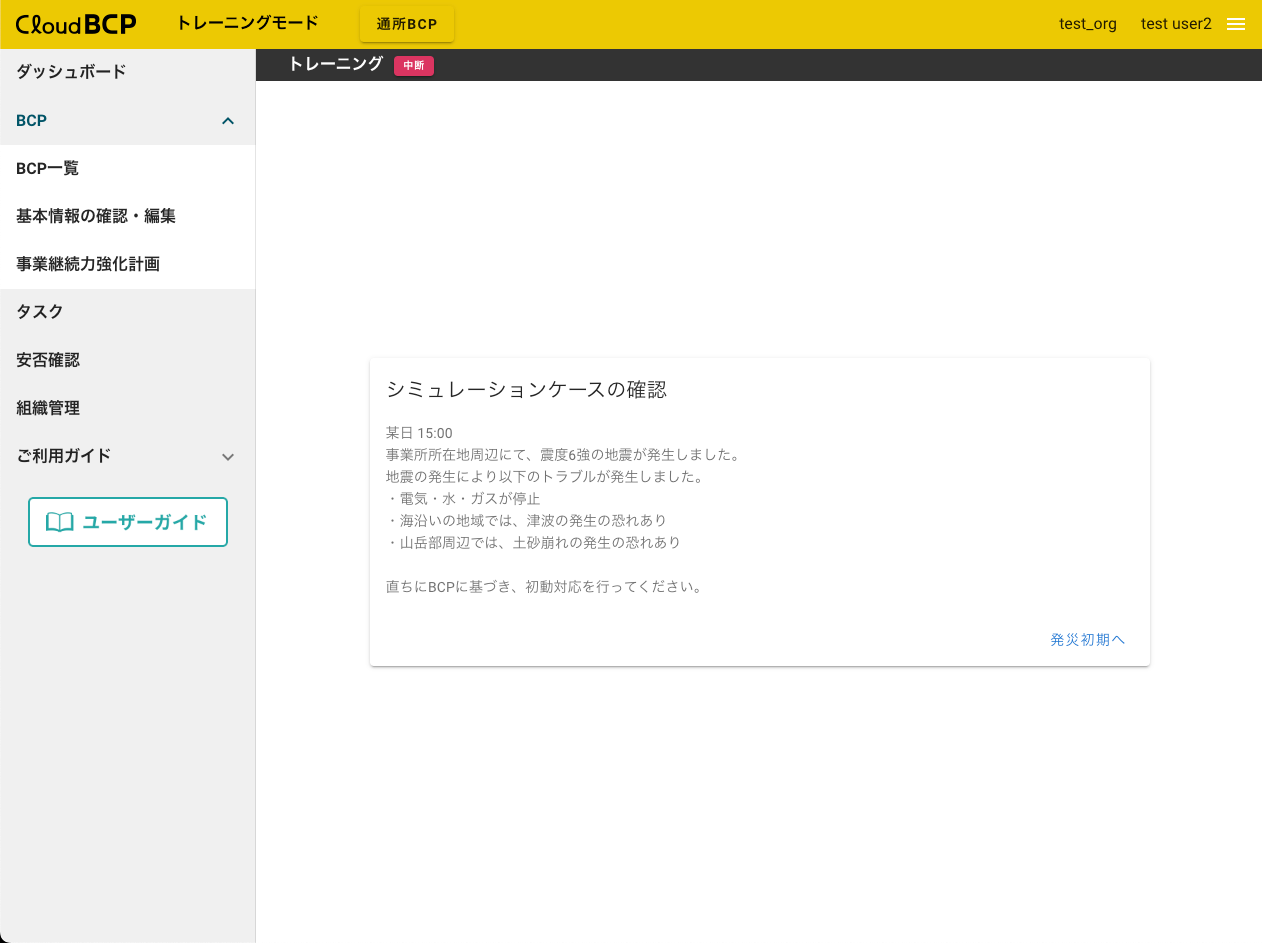Click the 発災初期へ link
Image resolution: width=1262 pixels, height=943 pixels.
click(x=1087, y=640)
